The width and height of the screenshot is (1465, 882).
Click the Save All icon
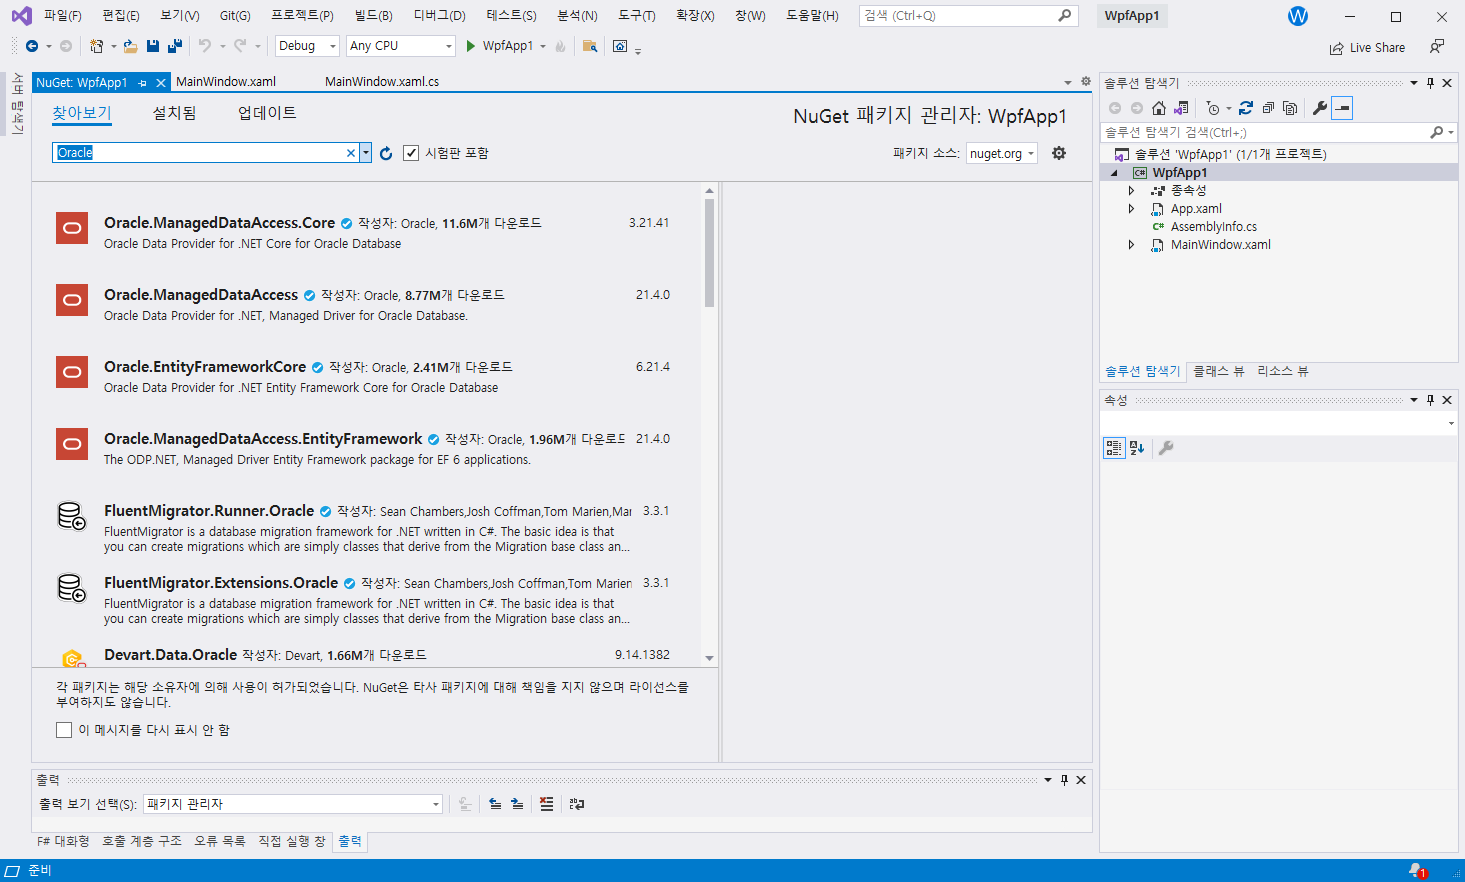tap(175, 46)
